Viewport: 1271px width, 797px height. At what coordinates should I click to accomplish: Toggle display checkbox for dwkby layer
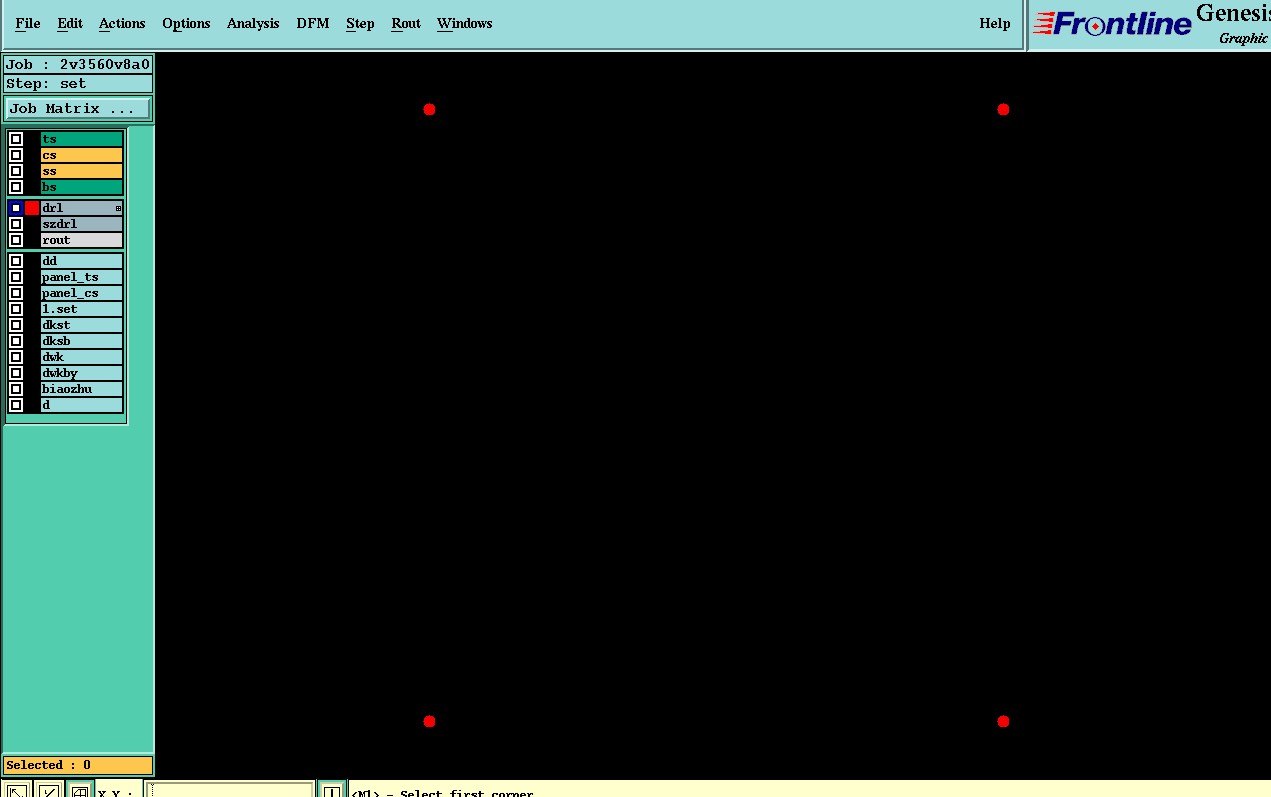click(16, 373)
